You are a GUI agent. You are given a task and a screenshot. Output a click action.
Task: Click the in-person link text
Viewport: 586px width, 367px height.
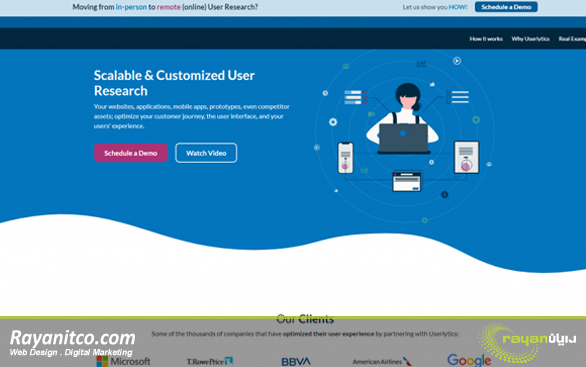(131, 7)
